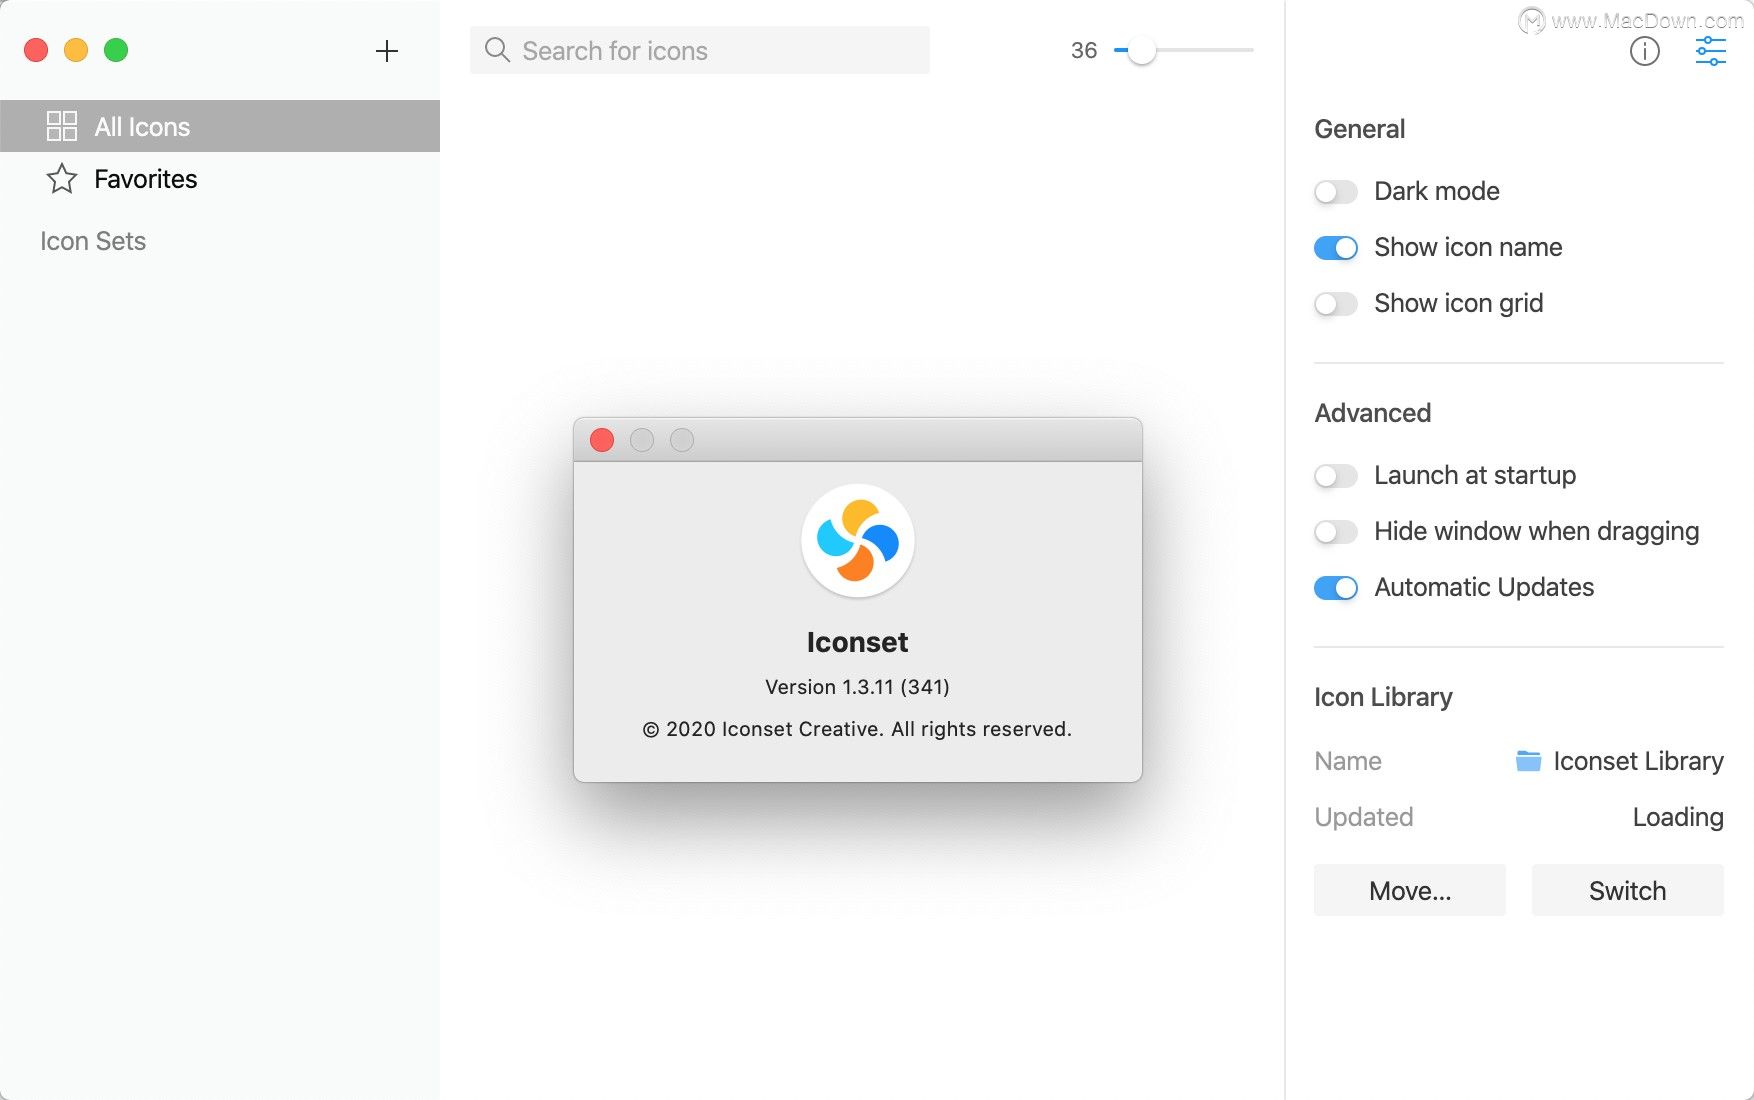Click the icon size slider handle
1754x1100 pixels.
tap(1141, 50)
